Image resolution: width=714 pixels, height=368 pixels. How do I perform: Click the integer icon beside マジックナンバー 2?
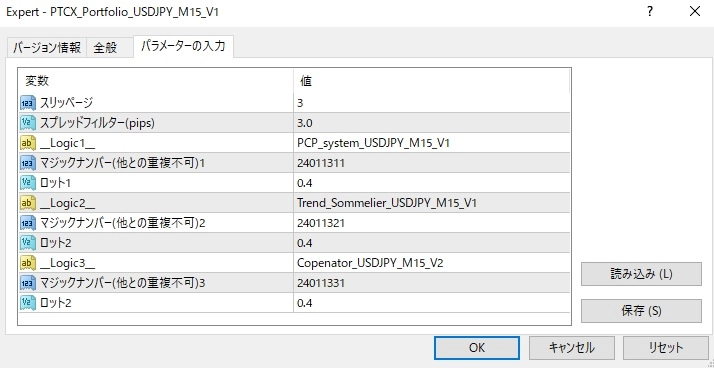28,223
